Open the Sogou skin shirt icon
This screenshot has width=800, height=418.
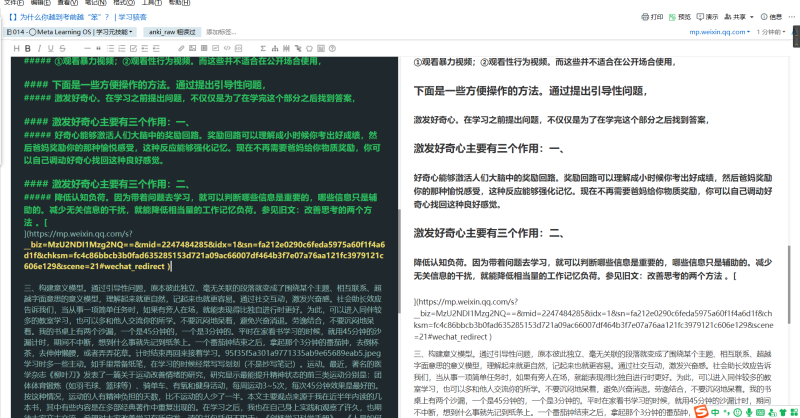pyautogui.click(x=783, y=412)
